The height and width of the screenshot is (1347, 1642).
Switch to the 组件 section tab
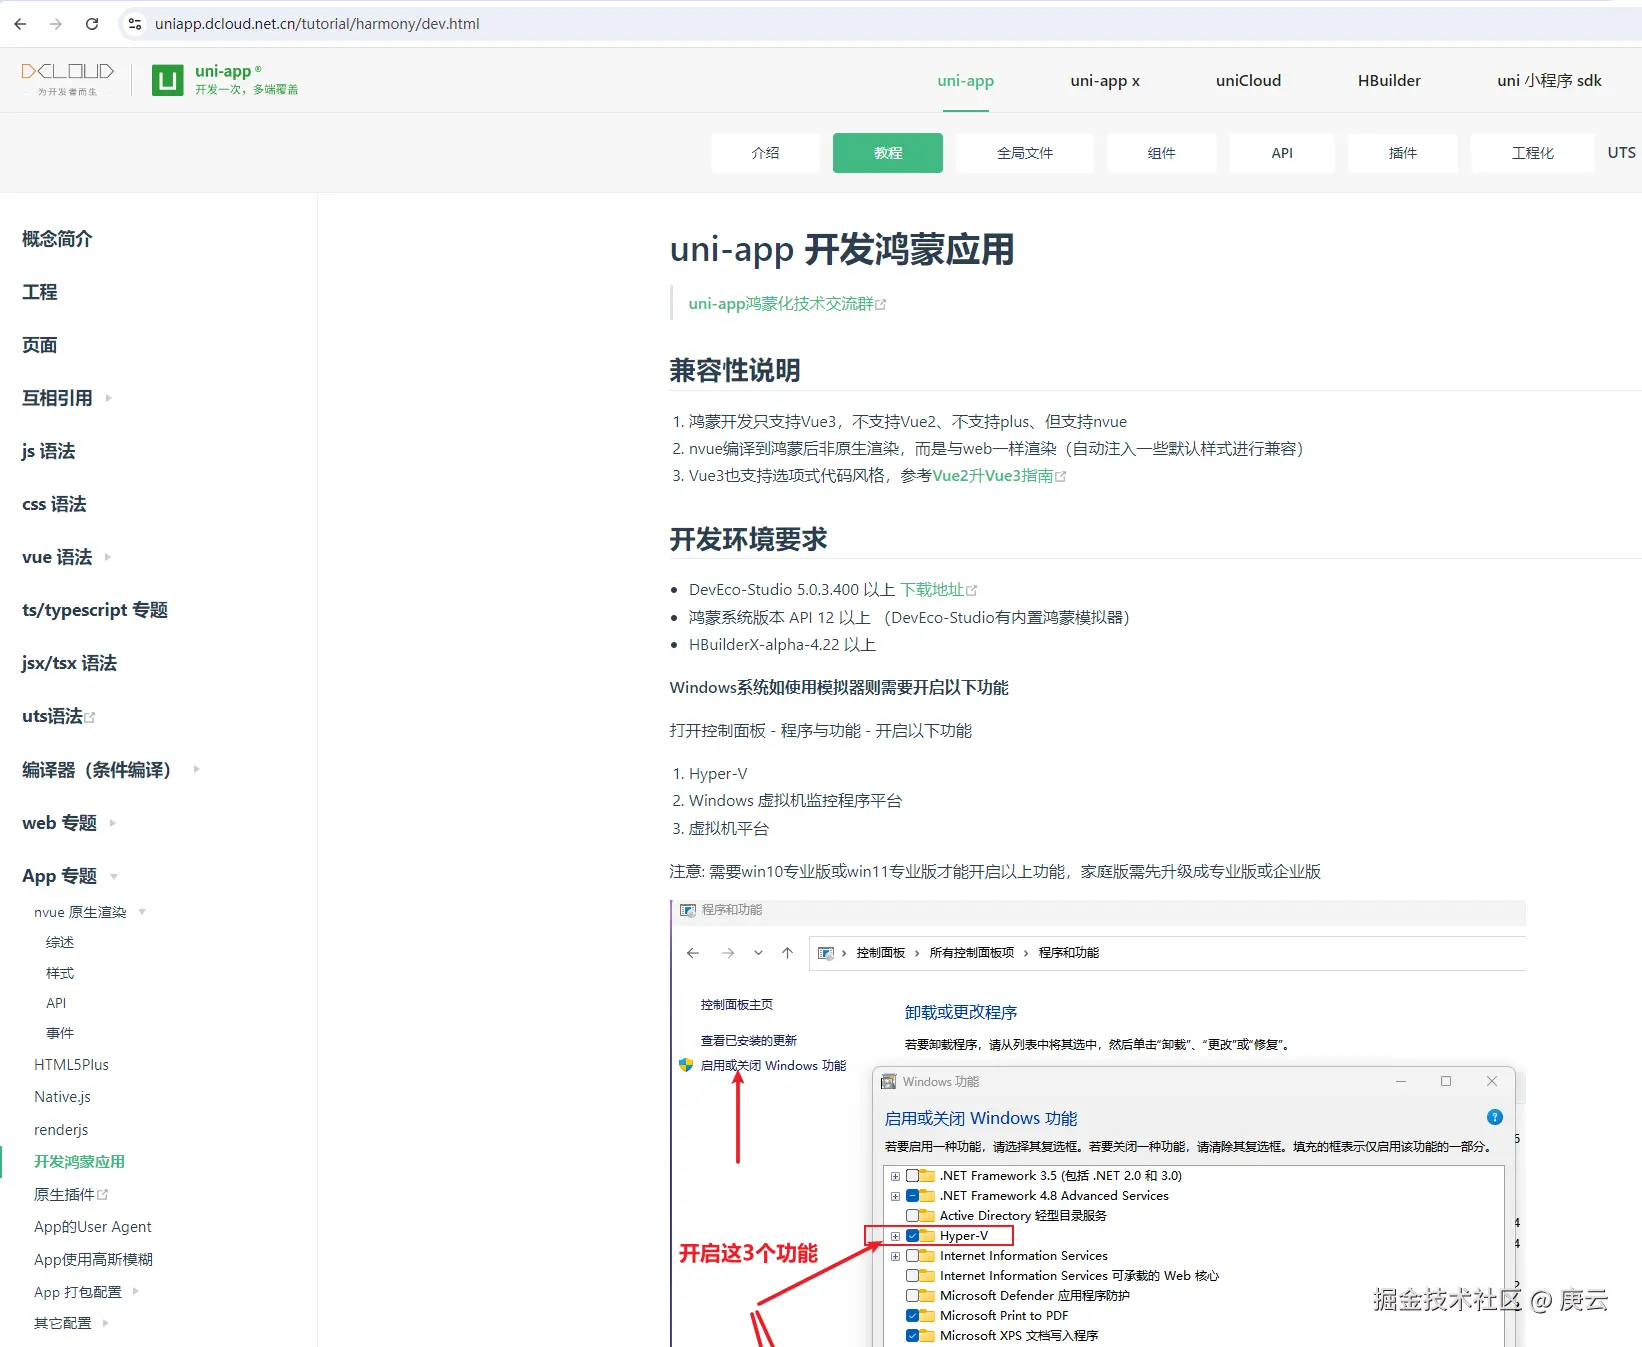coord(1162,153)
